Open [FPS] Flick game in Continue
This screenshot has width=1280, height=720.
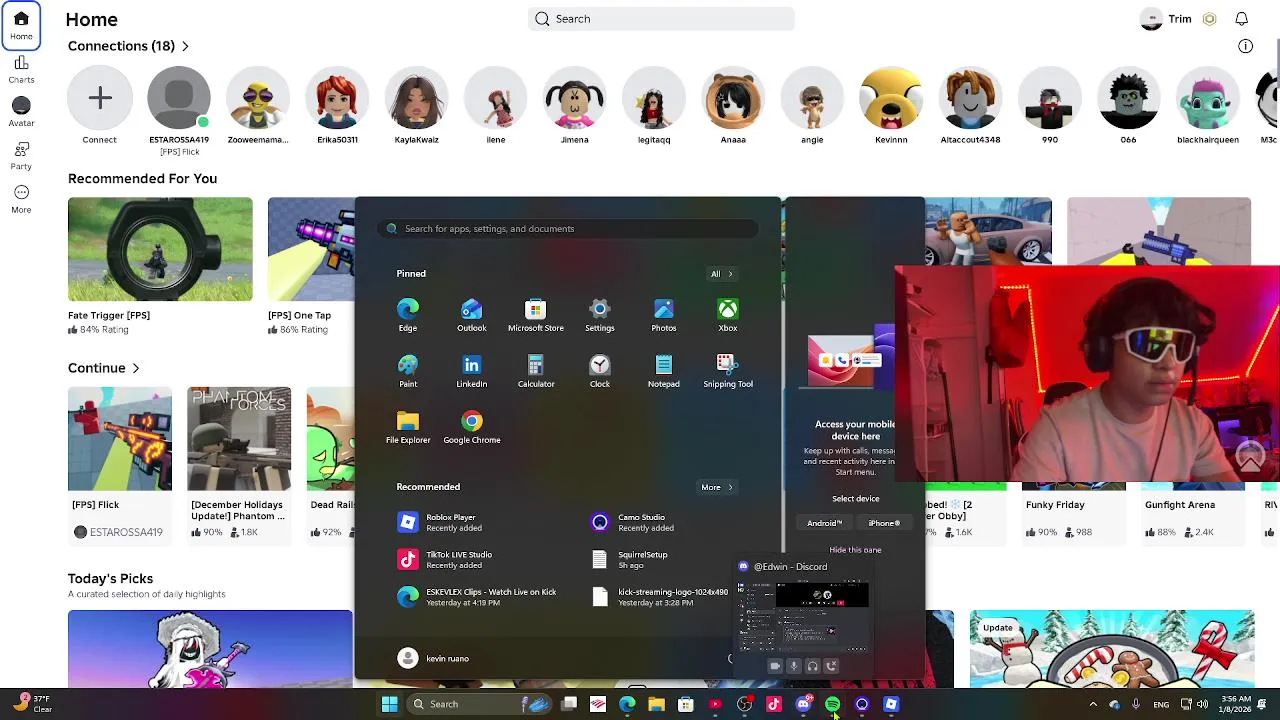[x=119, y=439]
